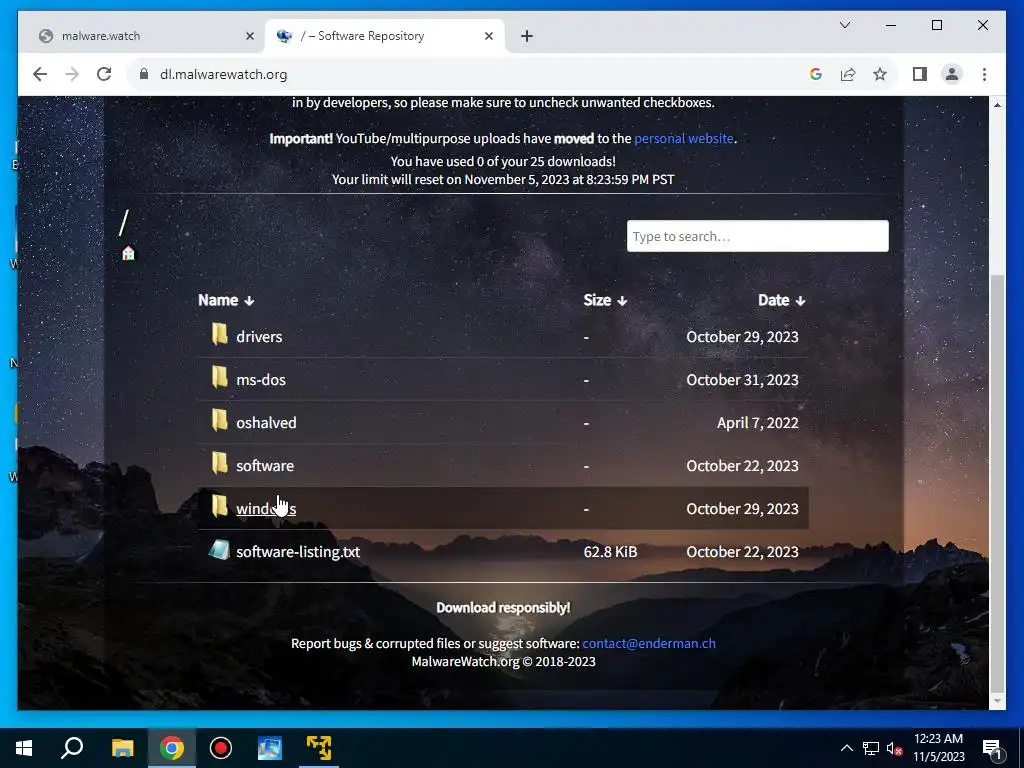1024x768 pixels.
Task: Open the tab search dropdown
Action: [844, 25]
